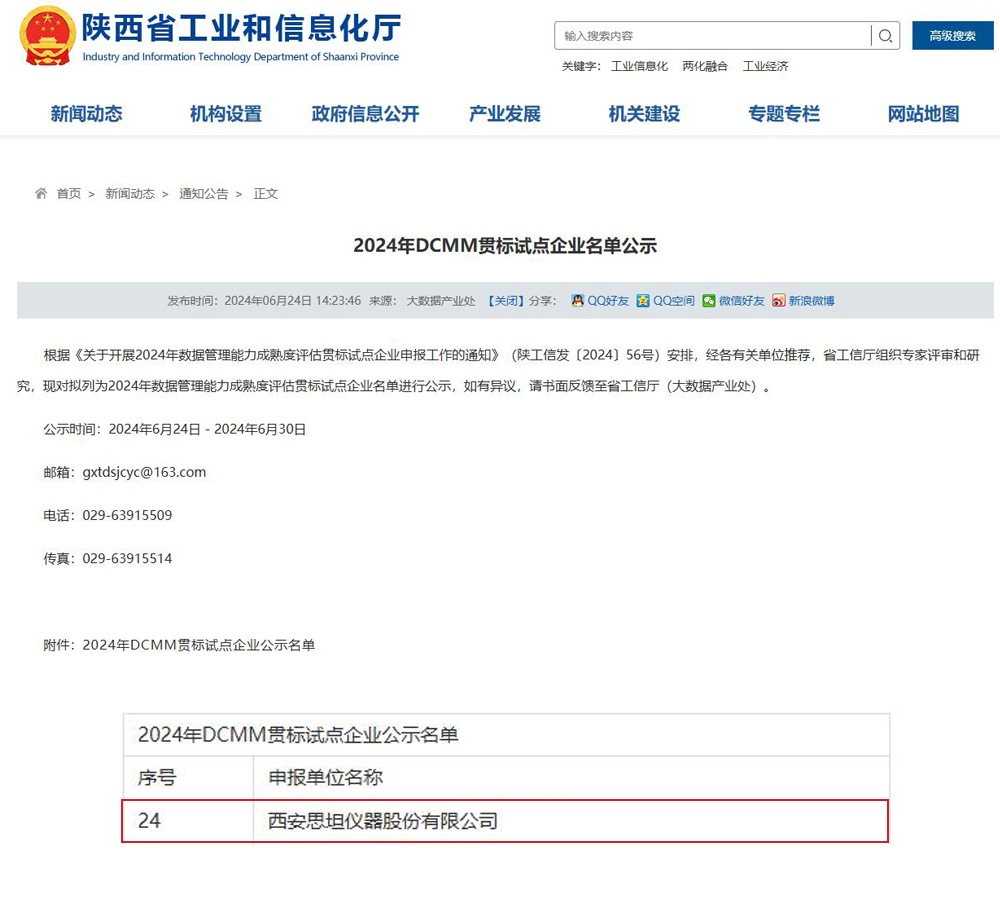
Task: Open the 网站地图 page
Action: point(922,114)
